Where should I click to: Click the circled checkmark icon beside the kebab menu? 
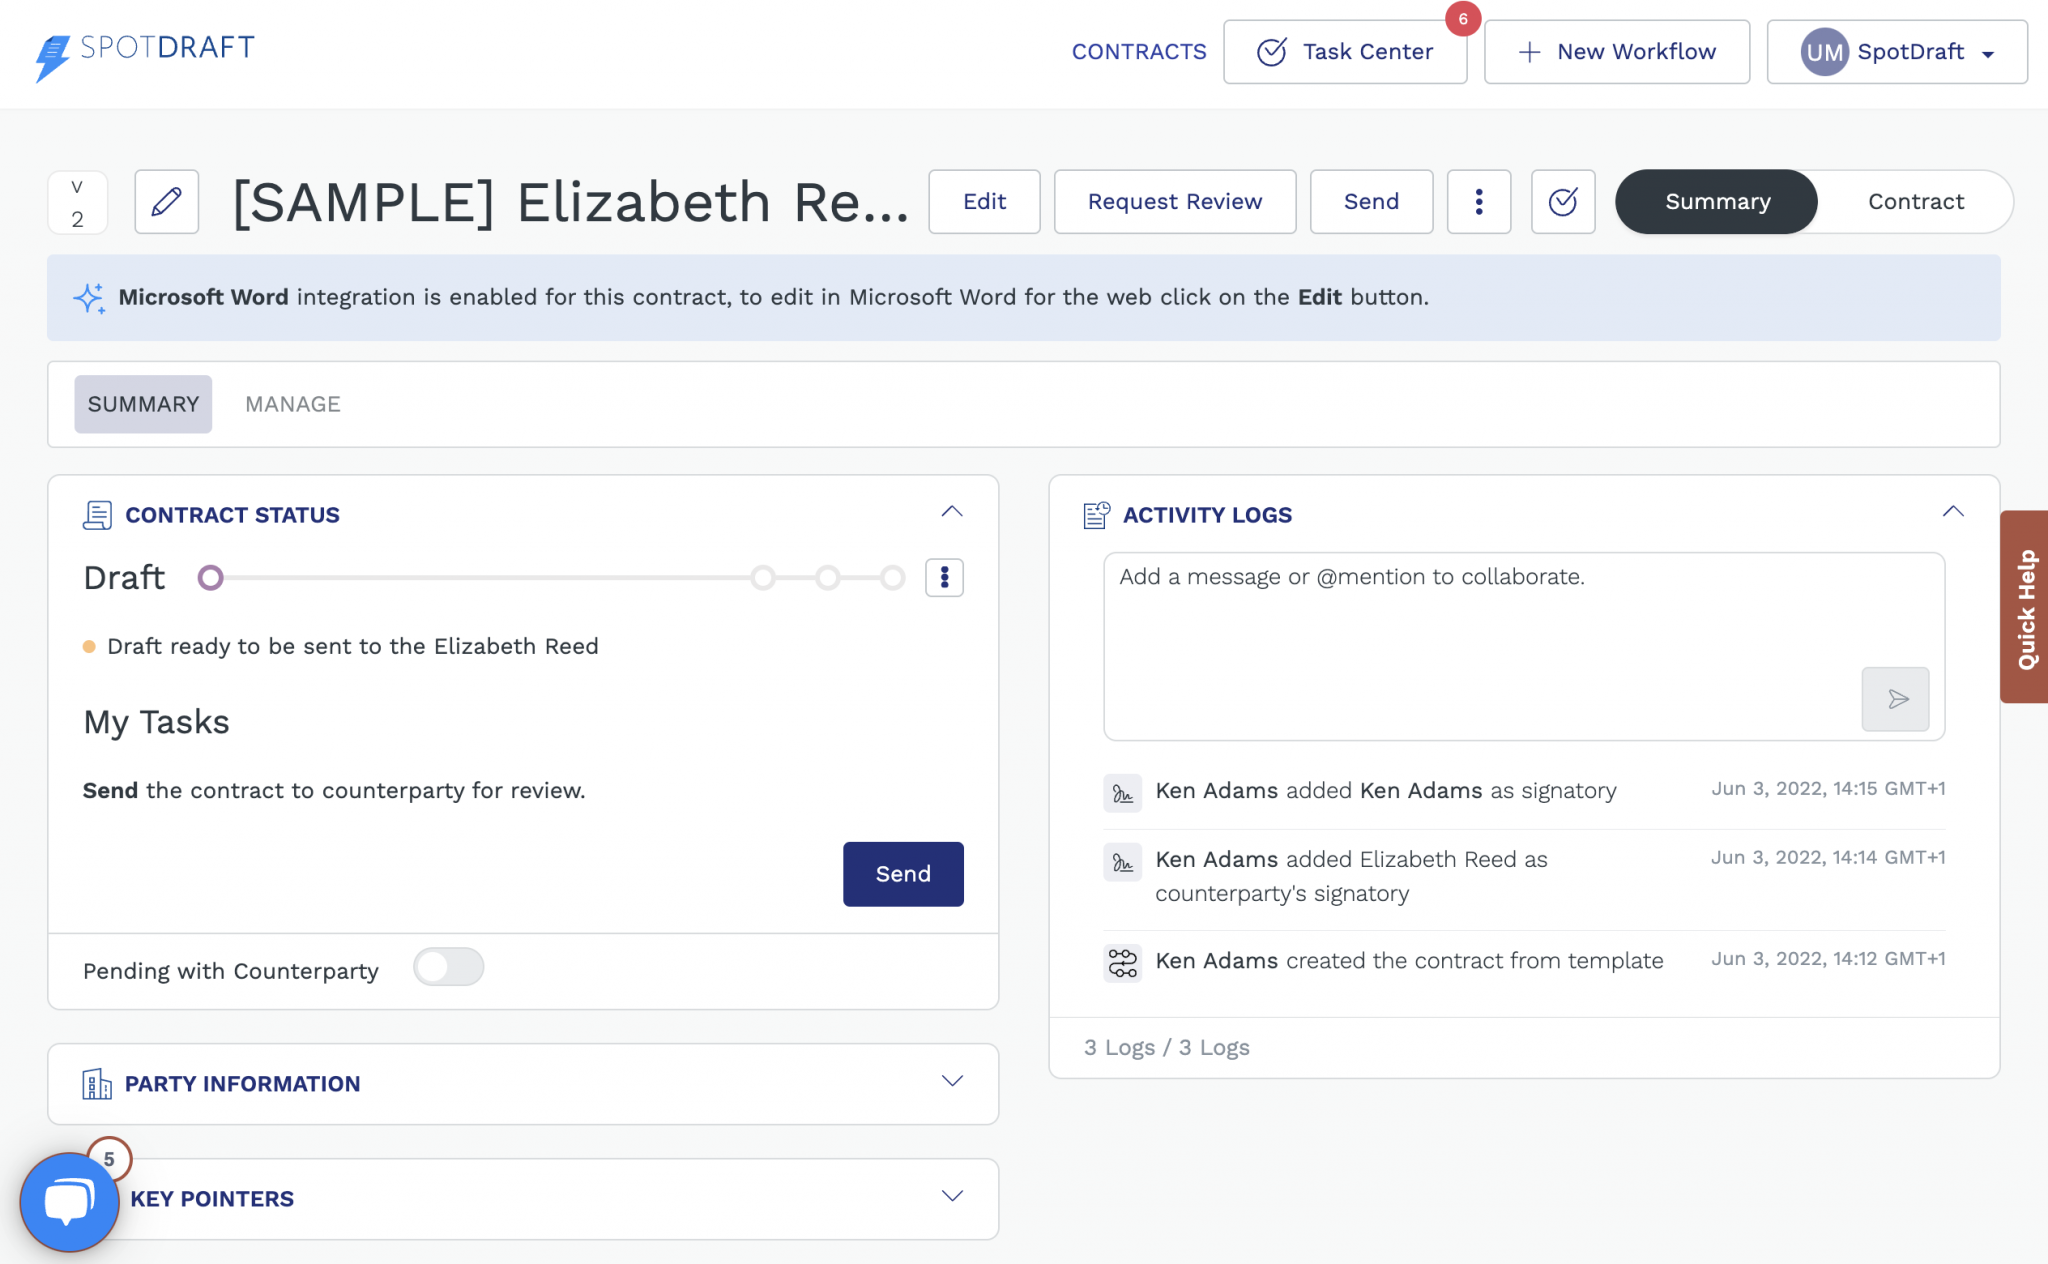(x=1563, y=202)
